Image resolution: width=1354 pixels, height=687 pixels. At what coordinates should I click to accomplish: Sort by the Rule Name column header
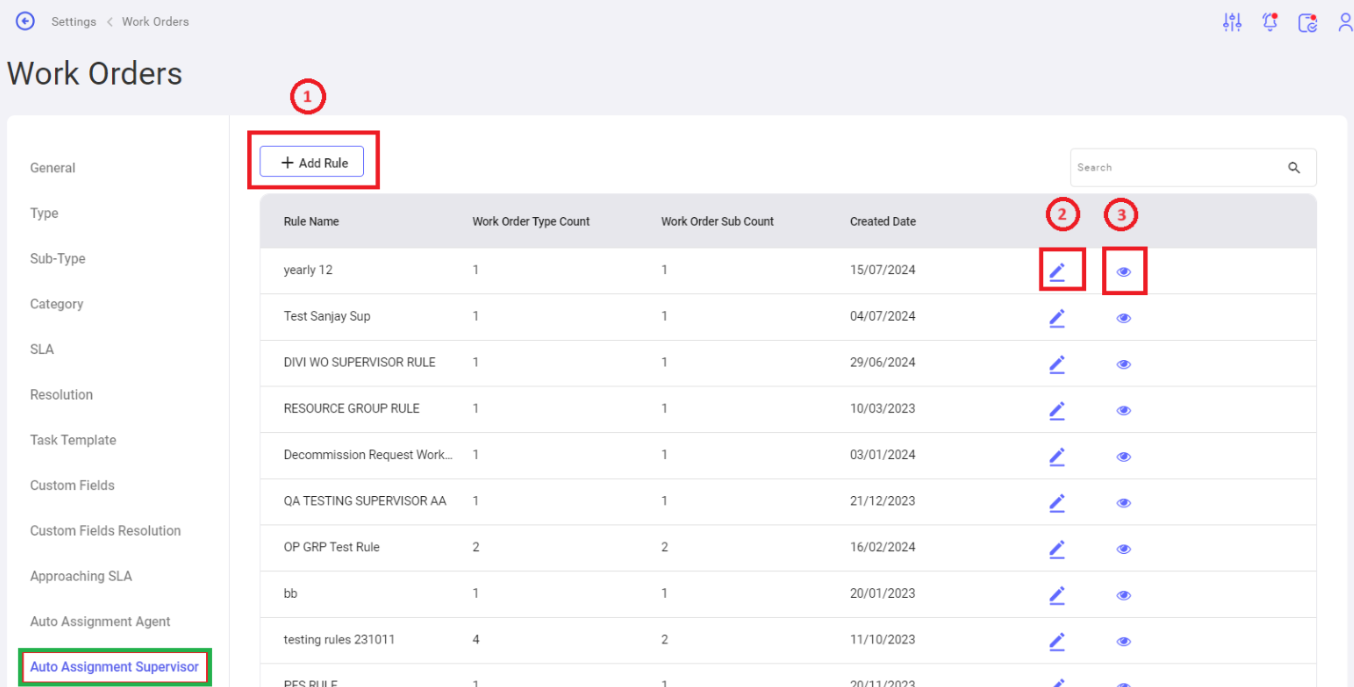point(311,221)
